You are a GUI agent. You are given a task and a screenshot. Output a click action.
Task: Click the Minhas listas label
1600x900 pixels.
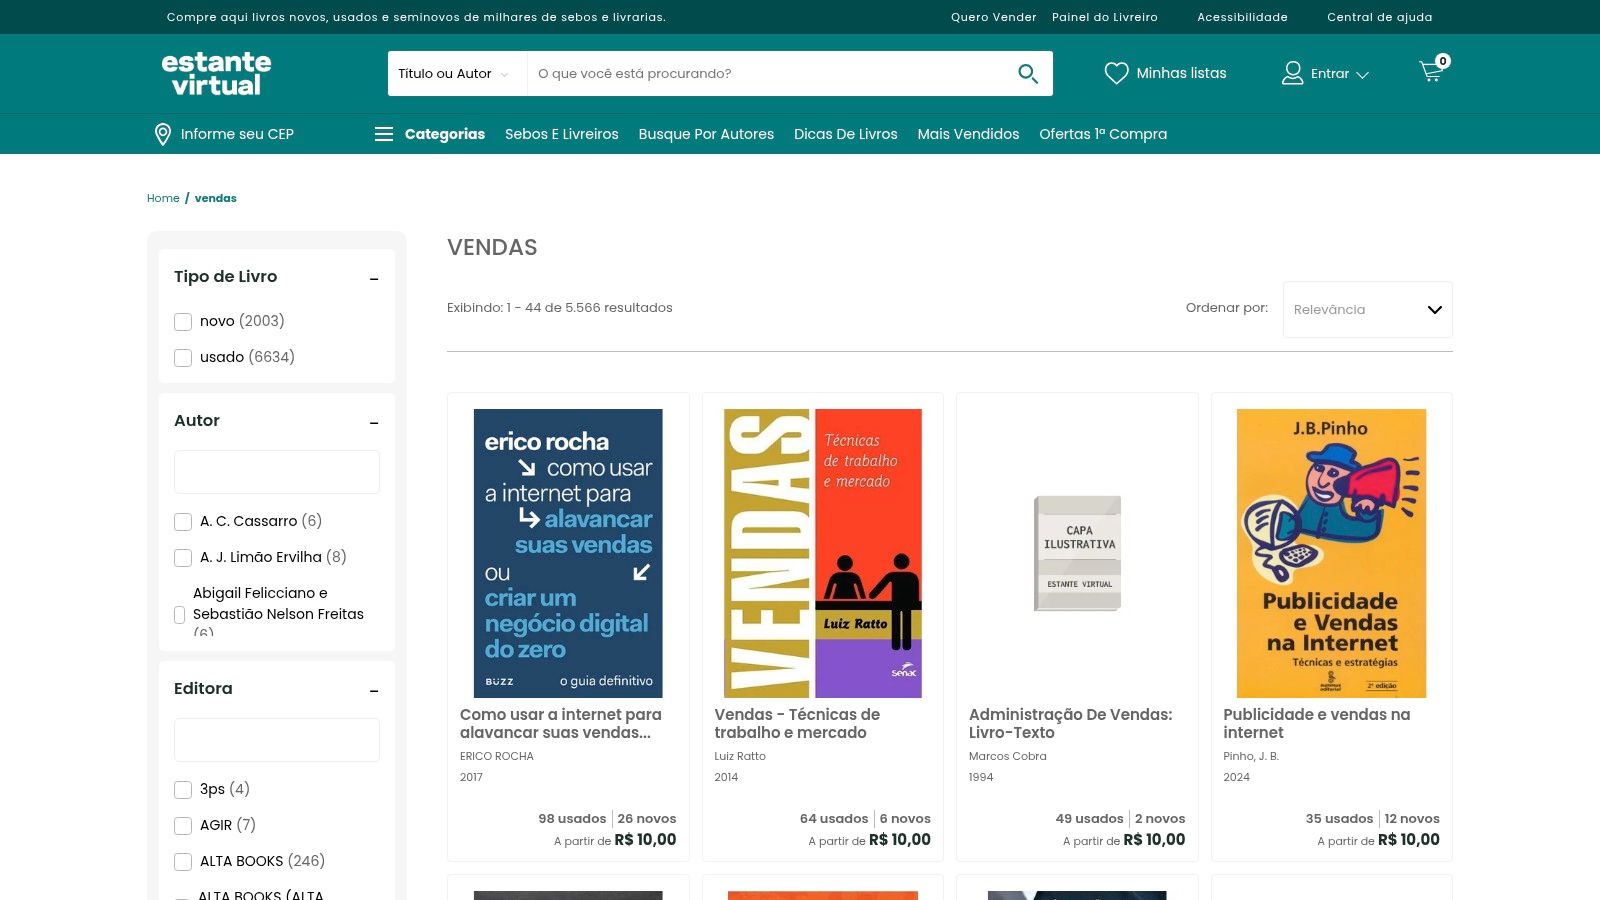[1181, 73]
